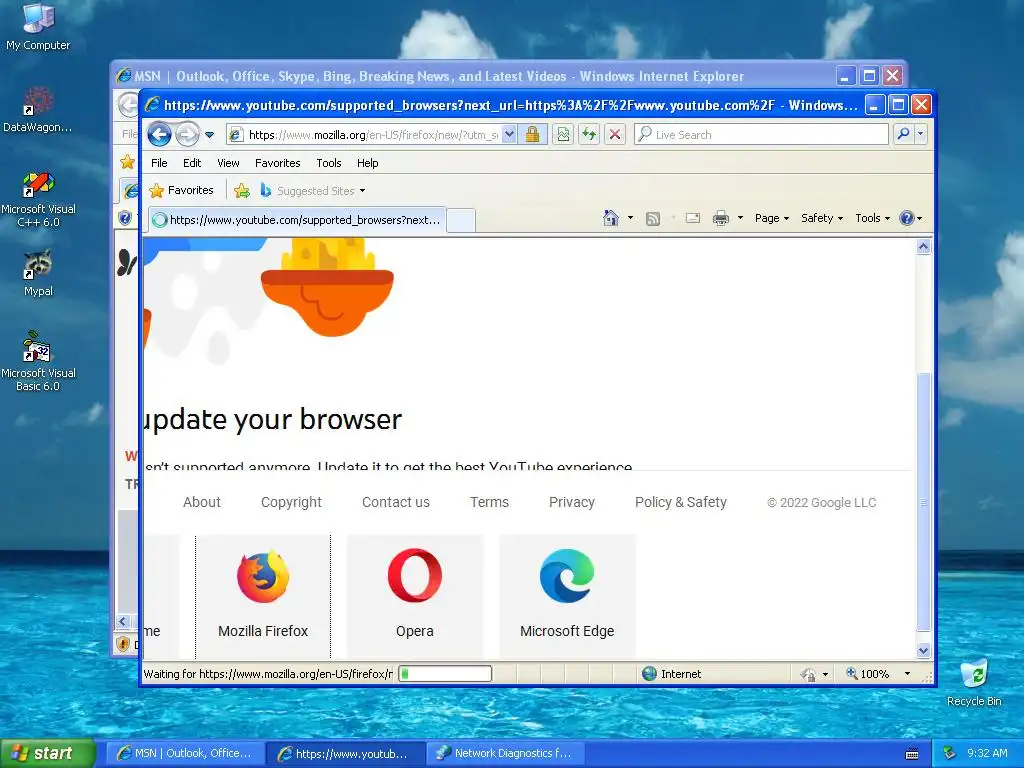The width and height of the screenshot is (1024, 768).
Task: Click the security lock icon
Action: (x=533, y=135)
